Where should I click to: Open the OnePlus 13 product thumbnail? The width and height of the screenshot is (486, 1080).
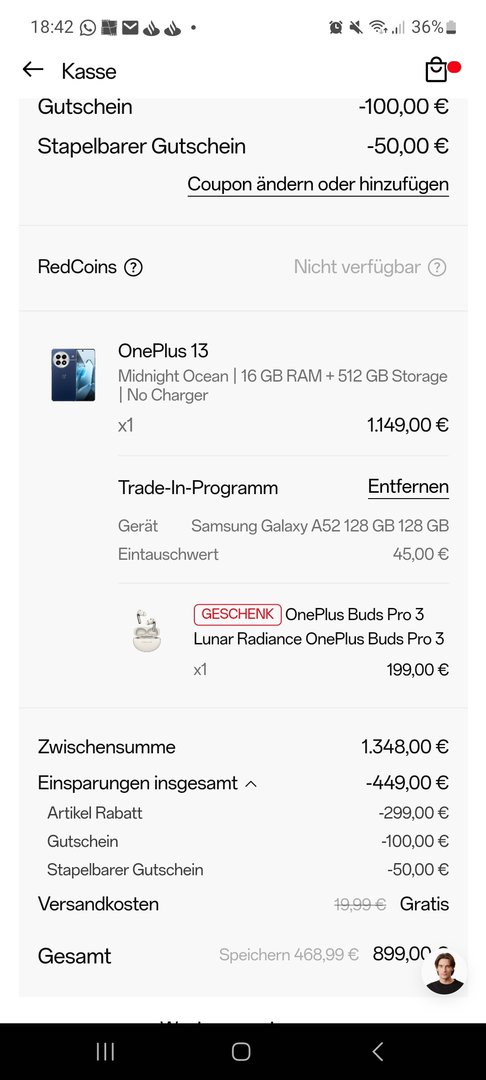click(73, 375)
